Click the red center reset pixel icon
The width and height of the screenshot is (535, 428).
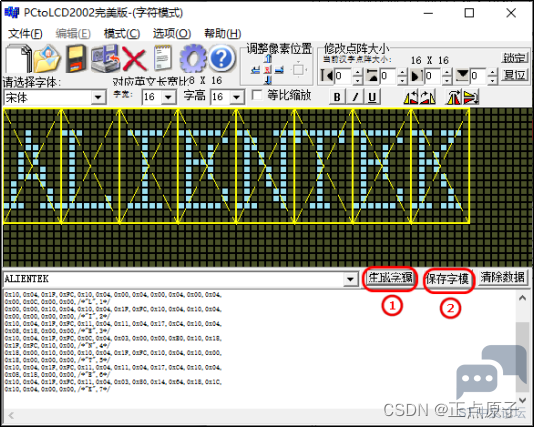point(268,70)
